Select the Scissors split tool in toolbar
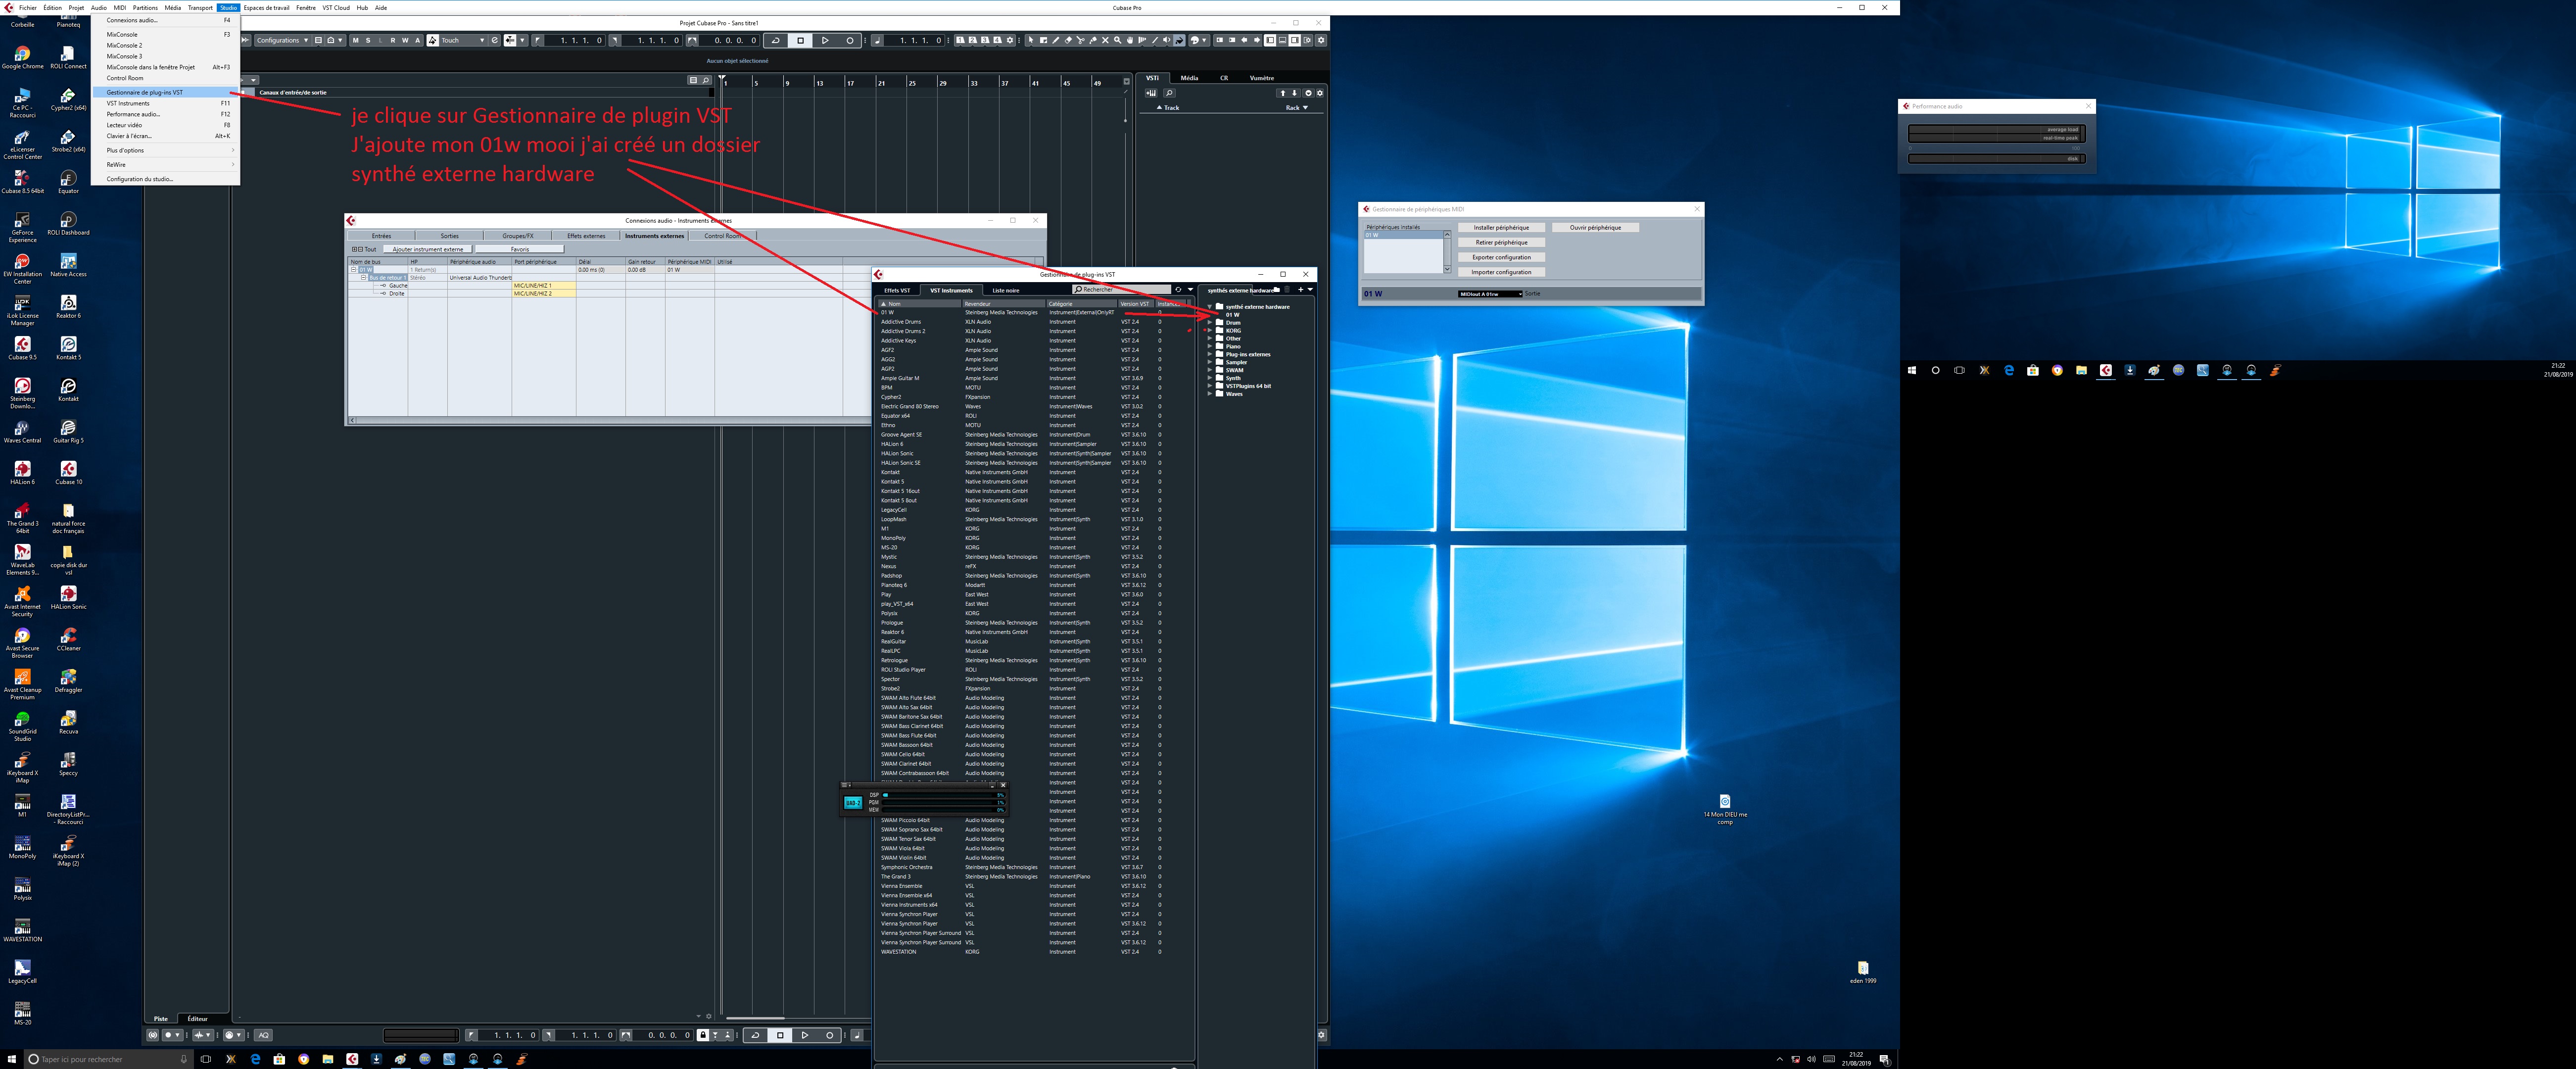 (x=1080, y=40)
